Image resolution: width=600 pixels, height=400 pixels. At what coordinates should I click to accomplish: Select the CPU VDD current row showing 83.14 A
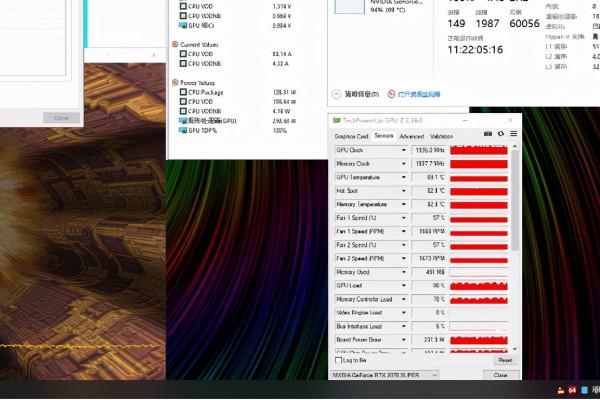(x=237, y=54)
